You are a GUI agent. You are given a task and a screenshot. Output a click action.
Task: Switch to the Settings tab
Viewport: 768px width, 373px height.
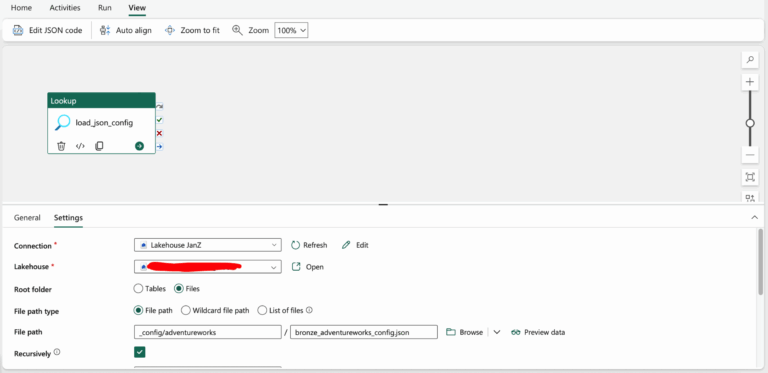pos(68,218)
